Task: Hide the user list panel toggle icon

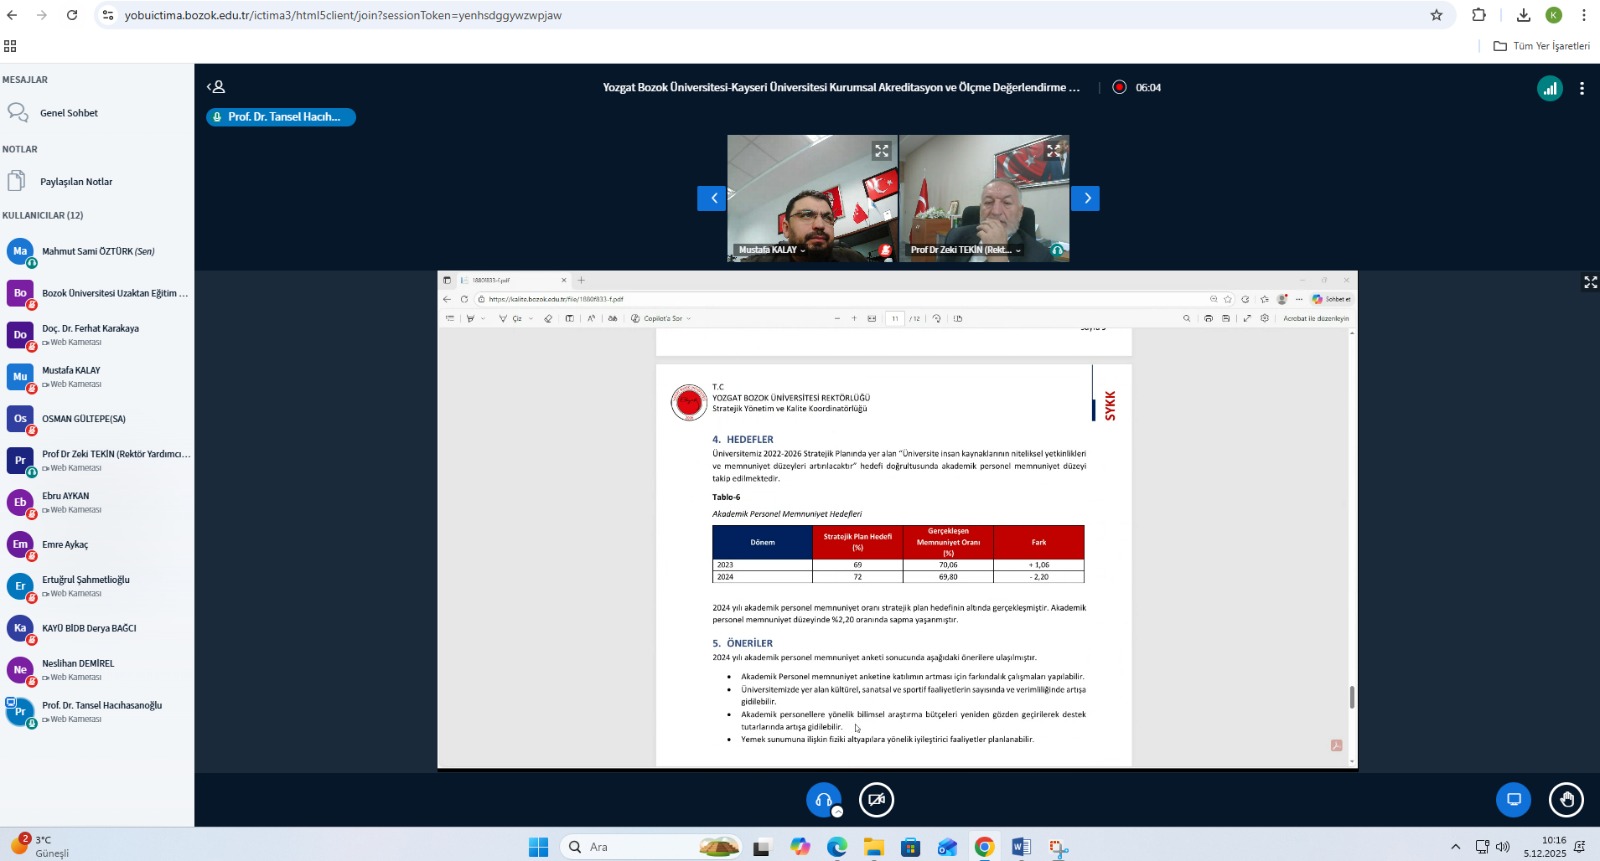Action: coord(216,87)
